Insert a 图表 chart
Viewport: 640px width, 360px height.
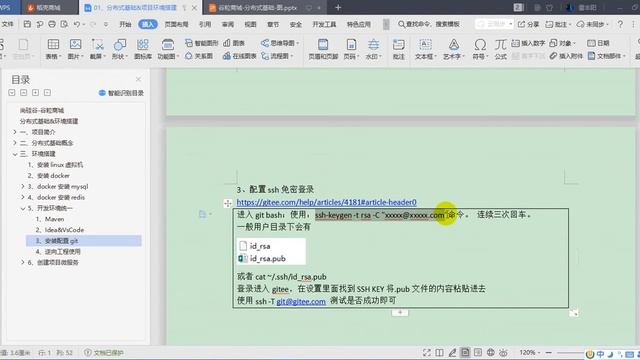tap(234, 43)
